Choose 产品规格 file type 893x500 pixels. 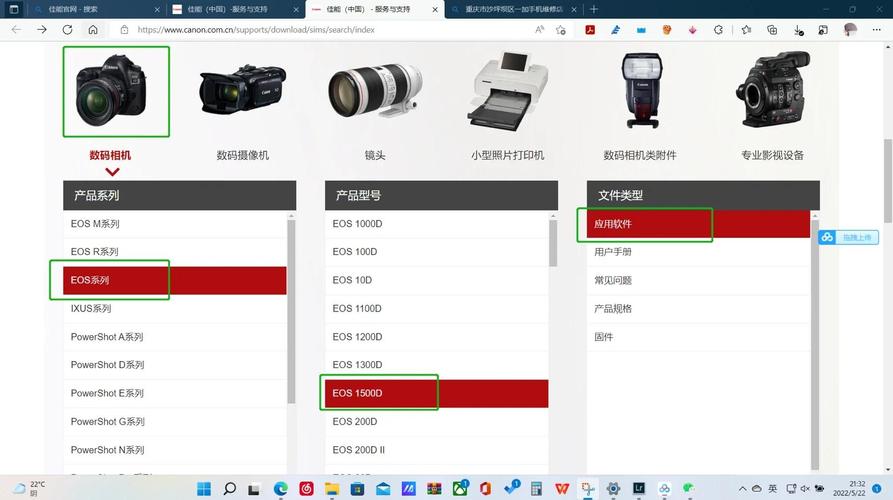coord(699,309)
